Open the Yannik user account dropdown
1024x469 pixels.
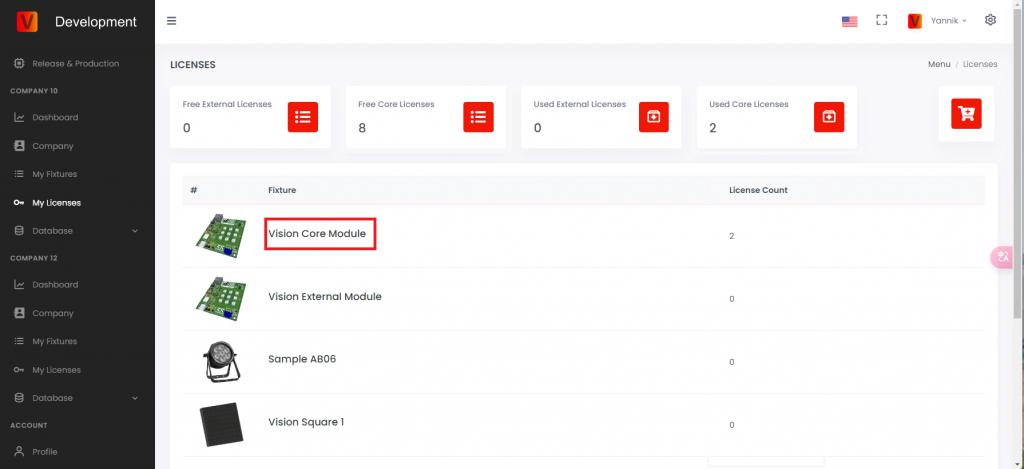click(938, 21)
